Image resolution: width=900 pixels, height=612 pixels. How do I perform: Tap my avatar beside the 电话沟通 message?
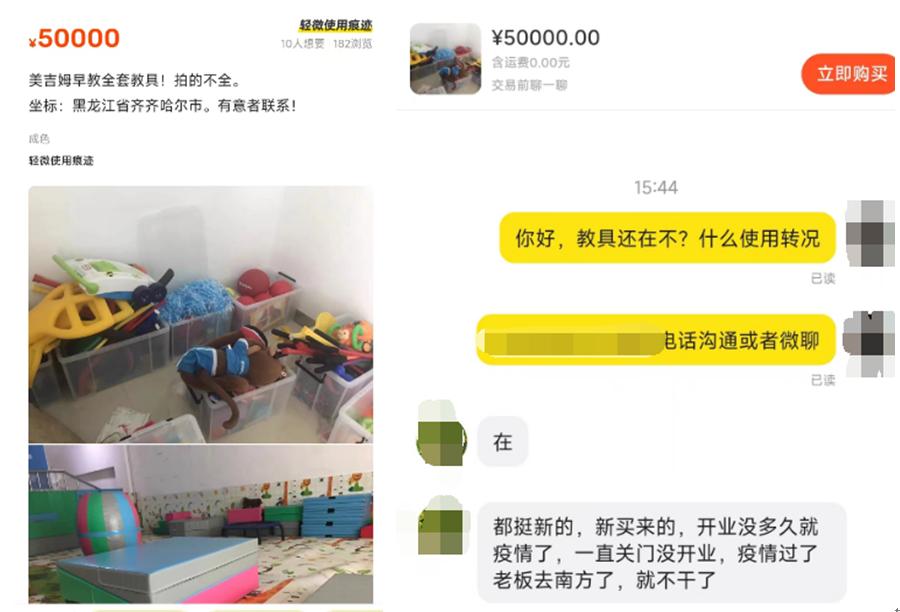(x=869, y=343)
